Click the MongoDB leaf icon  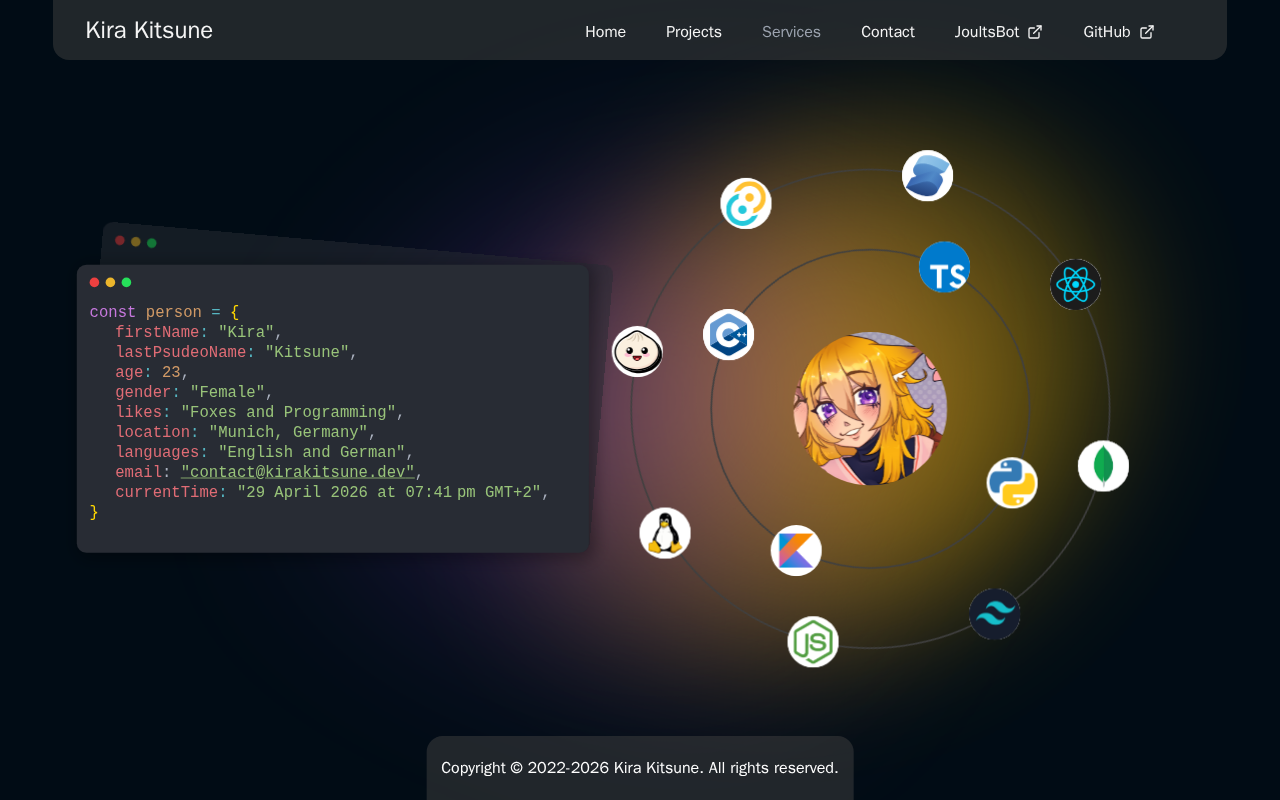[1103, 466]
